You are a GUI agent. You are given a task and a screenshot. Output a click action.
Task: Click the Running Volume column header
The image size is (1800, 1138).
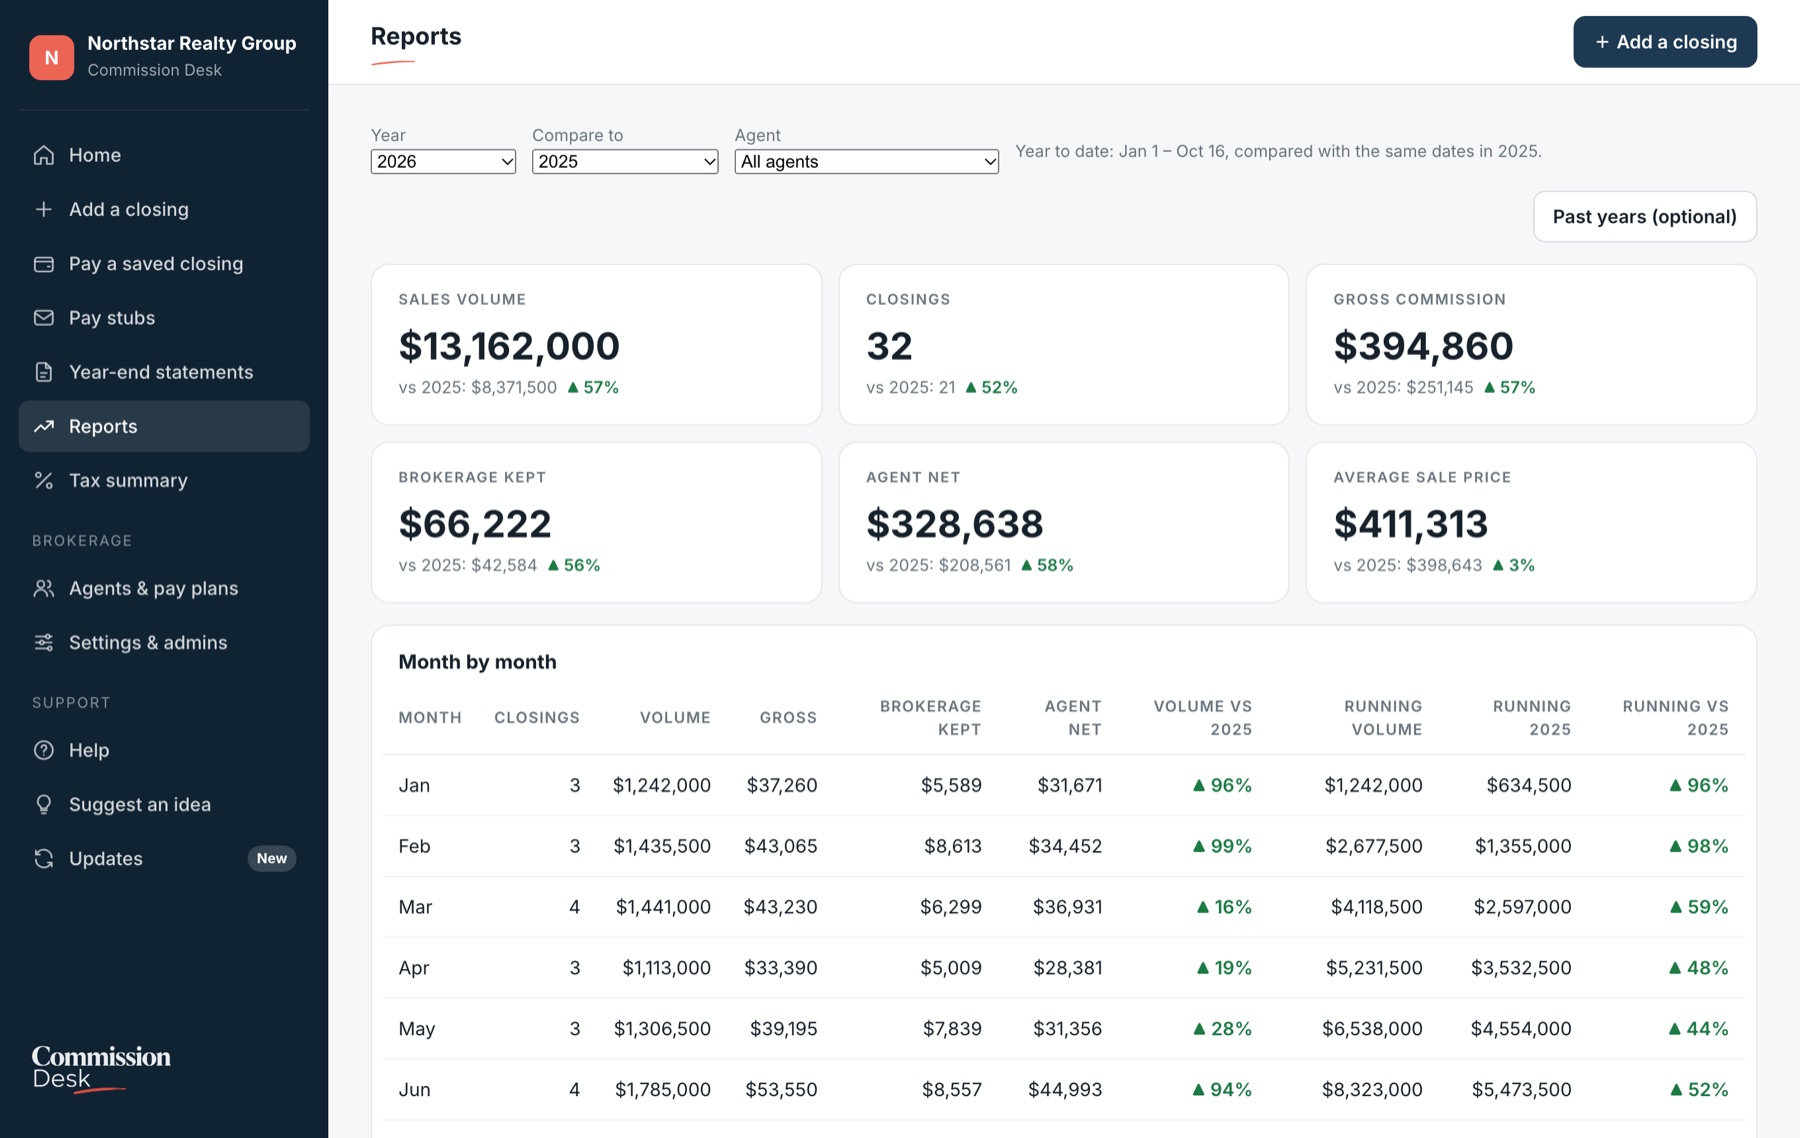point(1383,718)
